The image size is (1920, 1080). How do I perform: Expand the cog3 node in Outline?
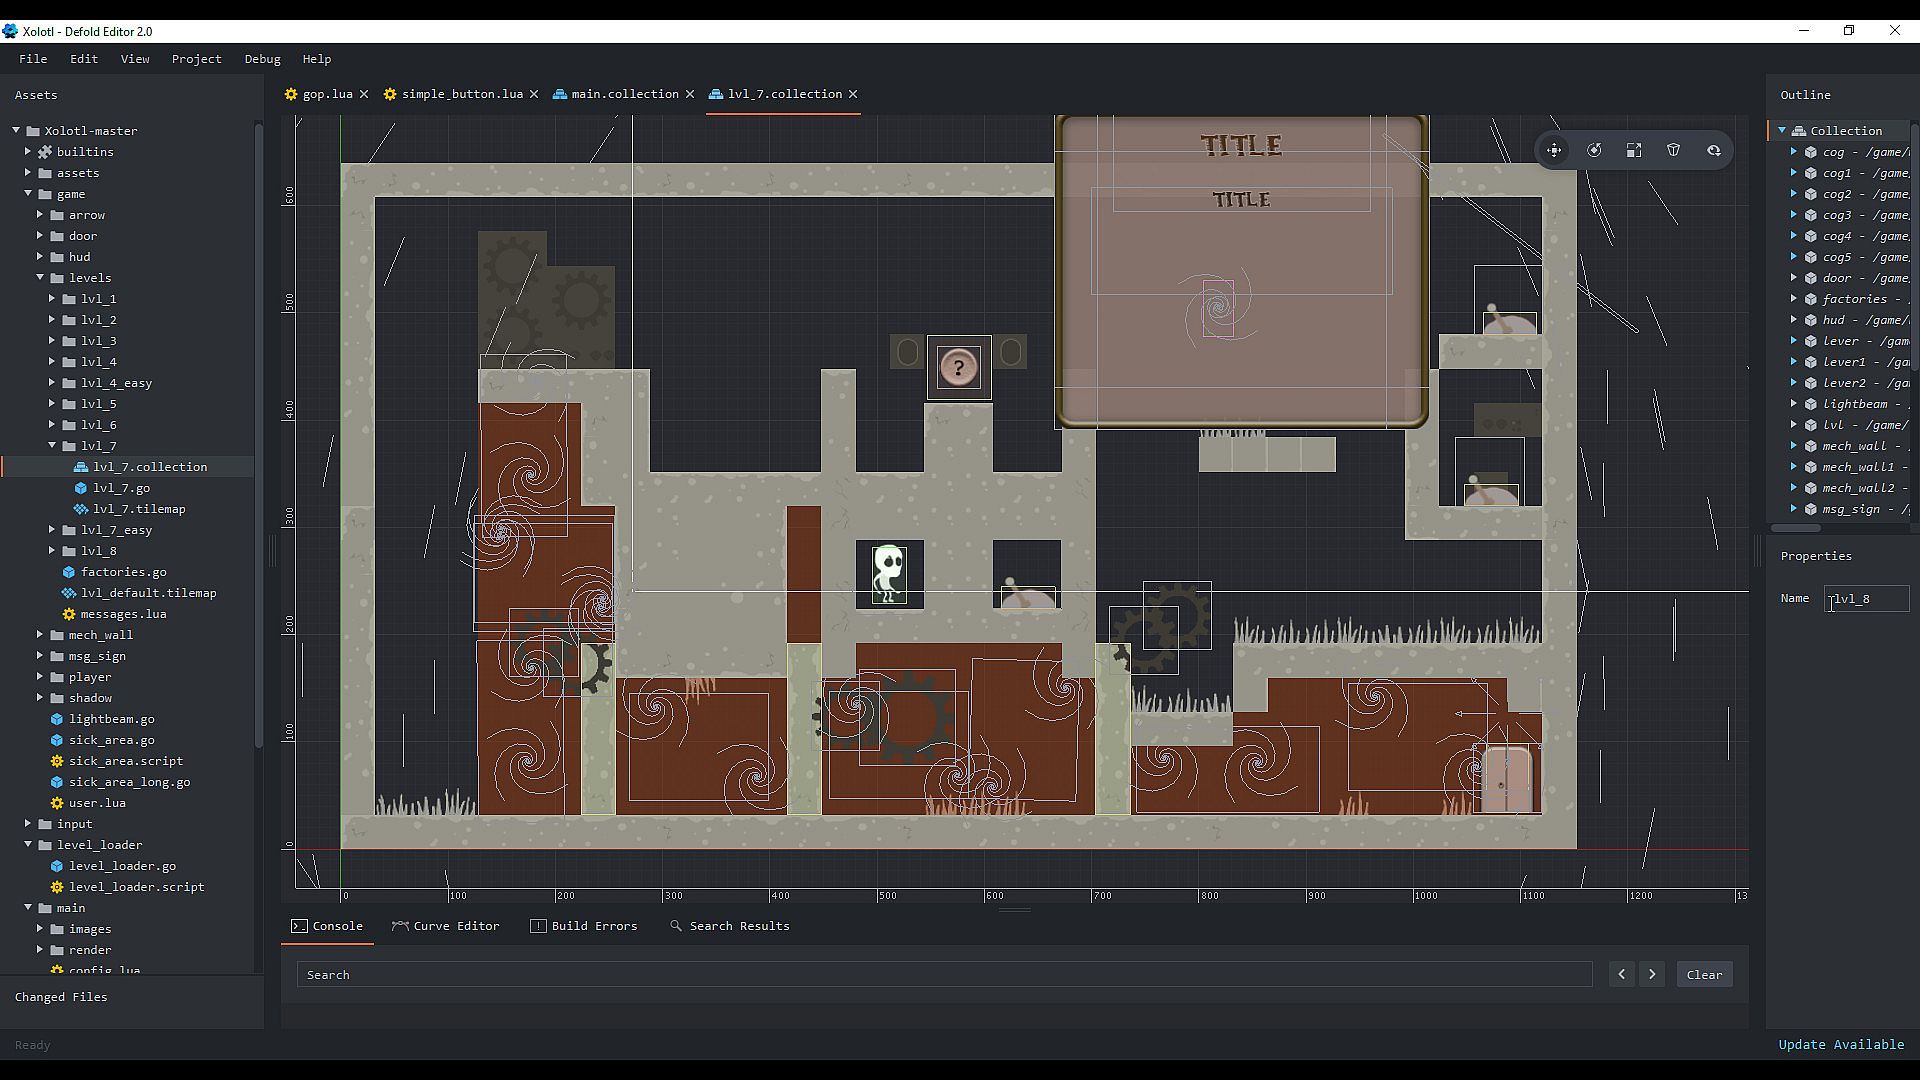tap(1794, 215)
